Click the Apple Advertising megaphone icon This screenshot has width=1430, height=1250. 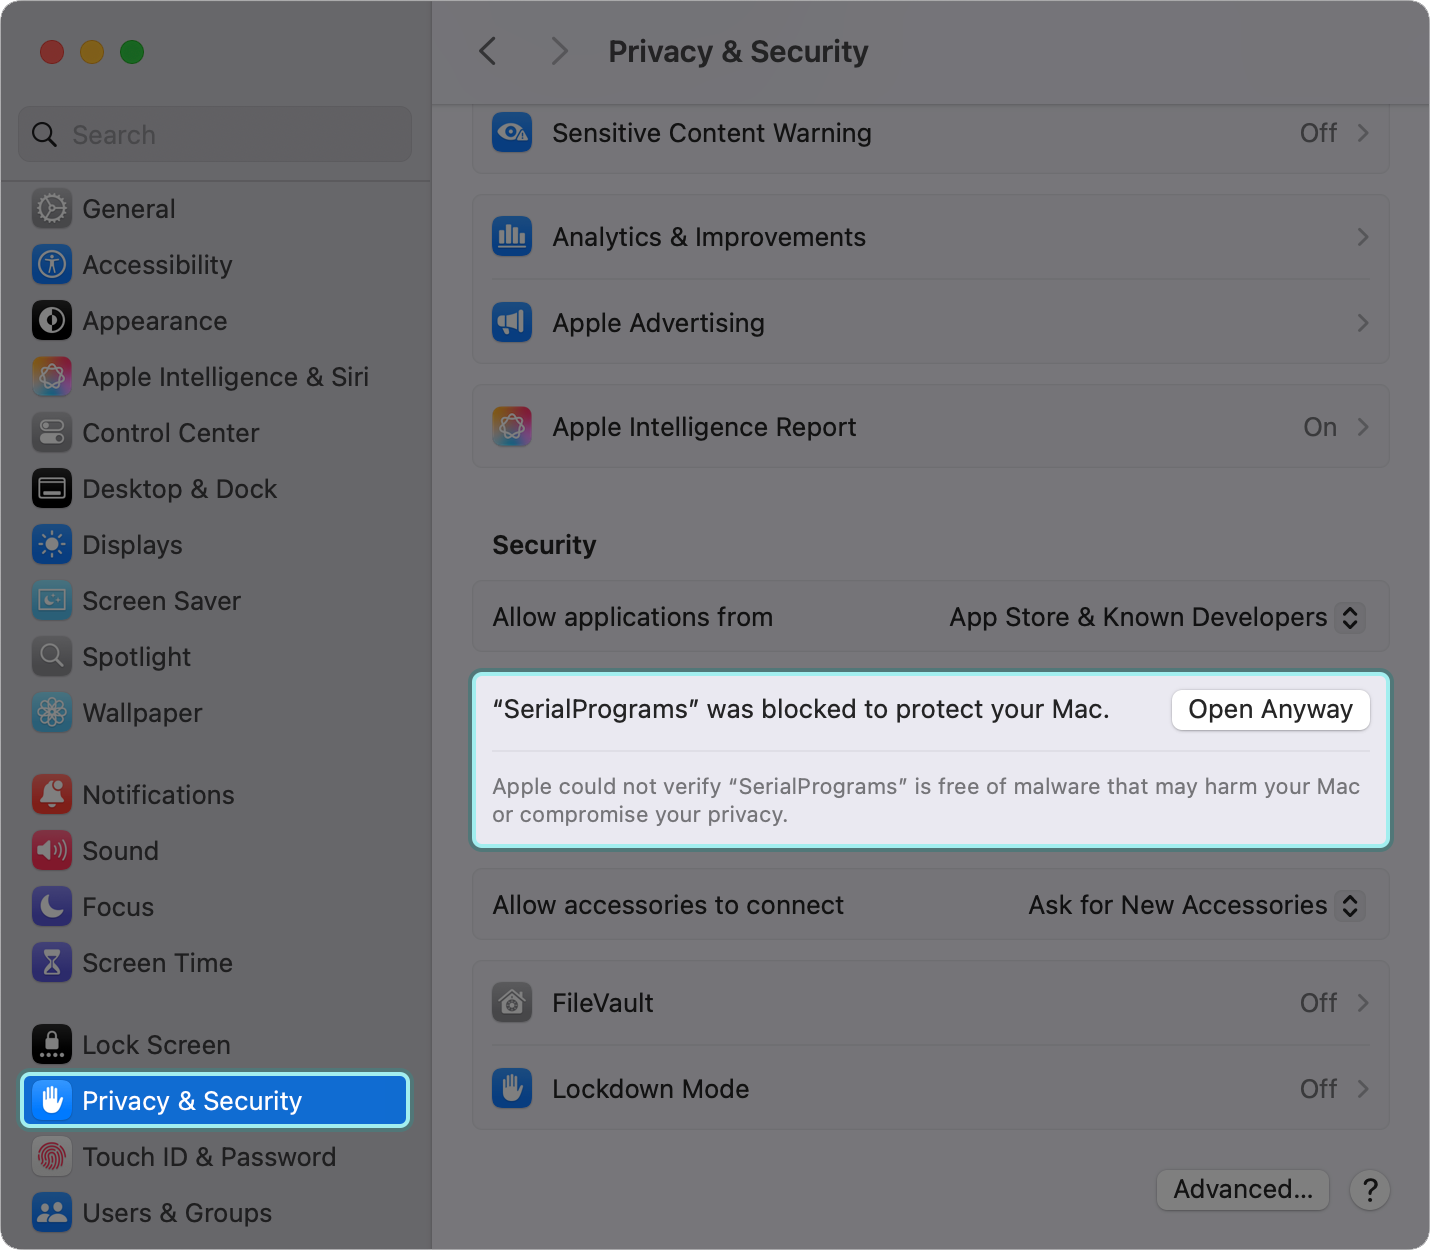click(x=512, y=323)
